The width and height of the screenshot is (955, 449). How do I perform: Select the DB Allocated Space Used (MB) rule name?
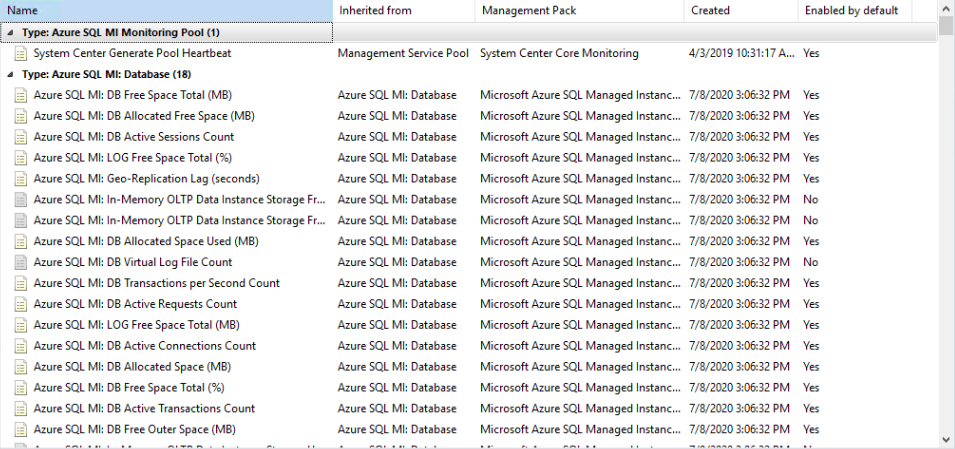[x=146, y=241]
